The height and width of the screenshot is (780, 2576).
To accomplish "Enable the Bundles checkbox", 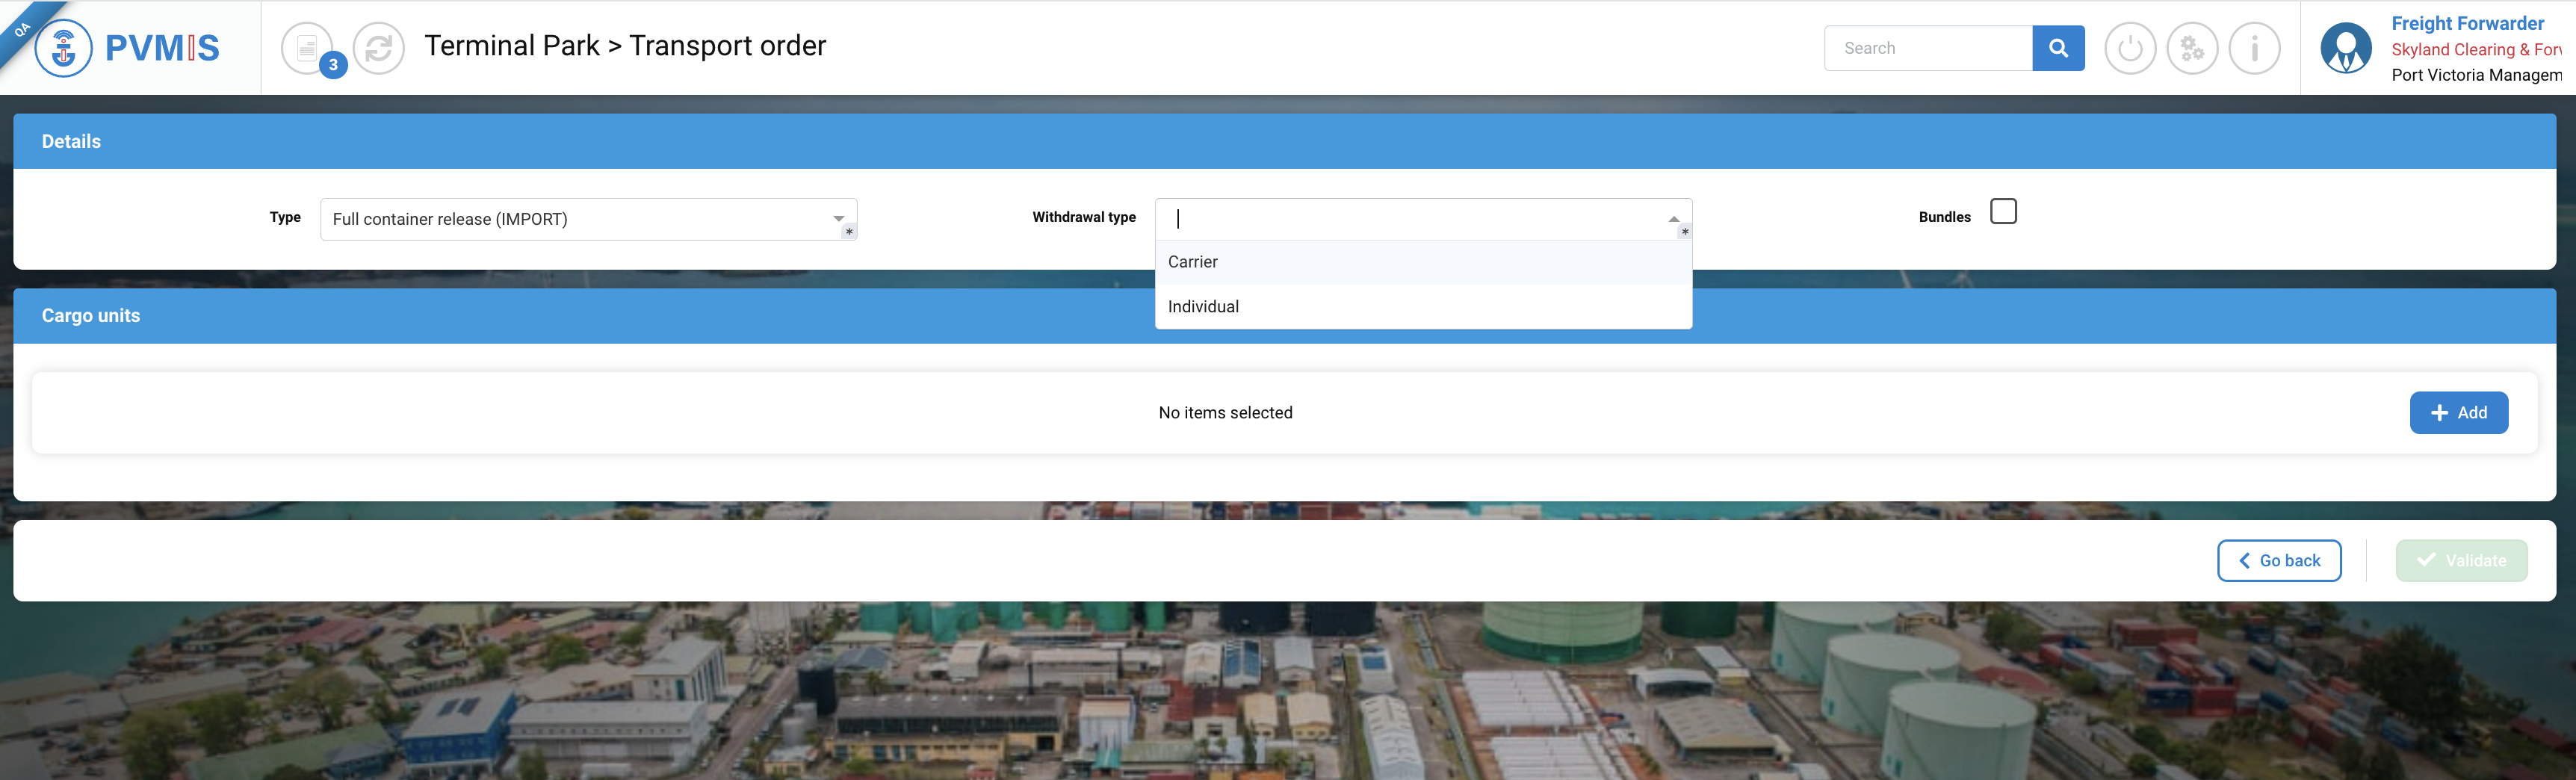I will click(x=2003, y=212).
